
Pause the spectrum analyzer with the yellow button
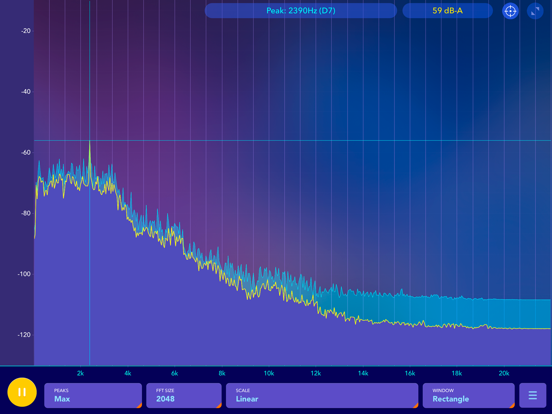click(x=22, y=392)
